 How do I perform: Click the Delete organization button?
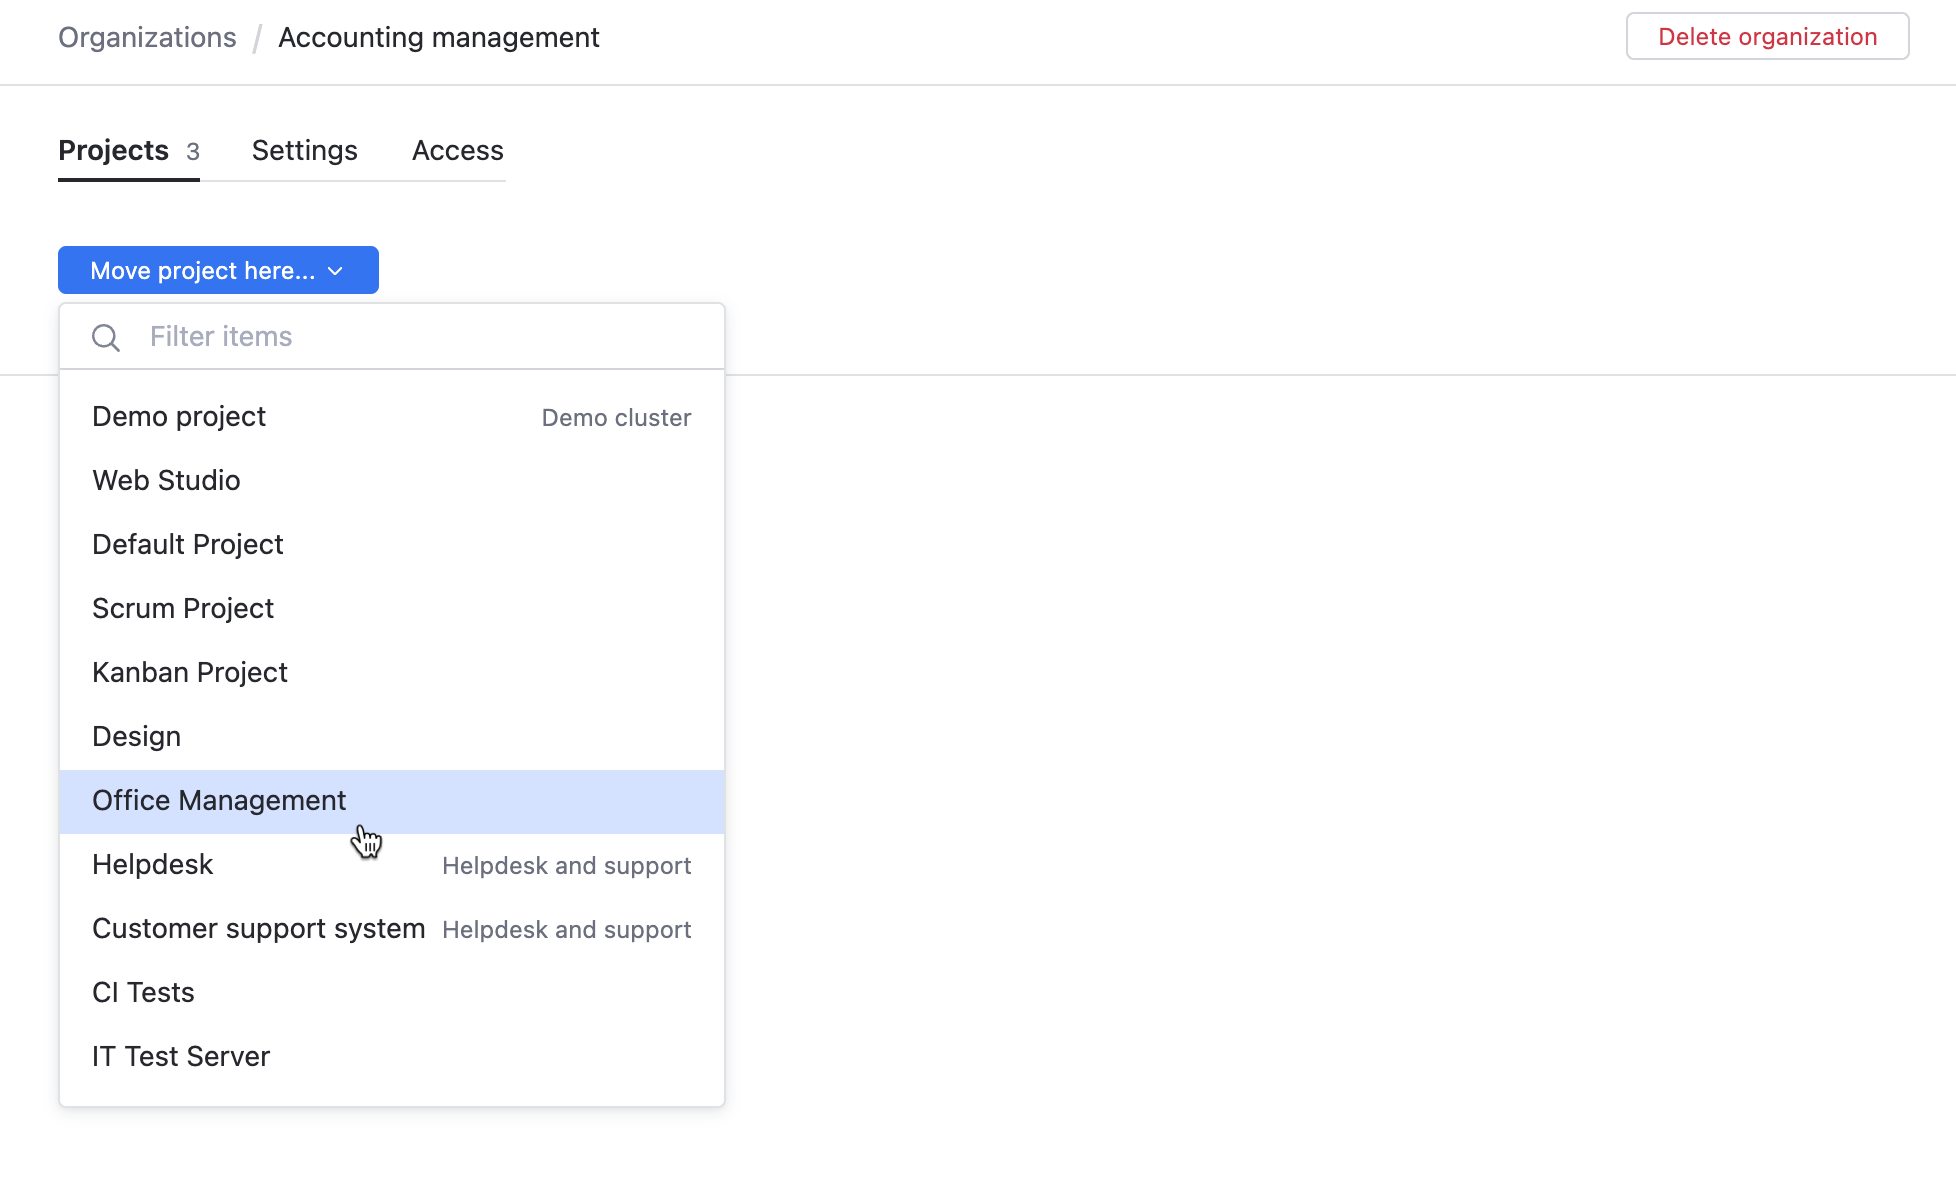click(x=1766, y=36)
